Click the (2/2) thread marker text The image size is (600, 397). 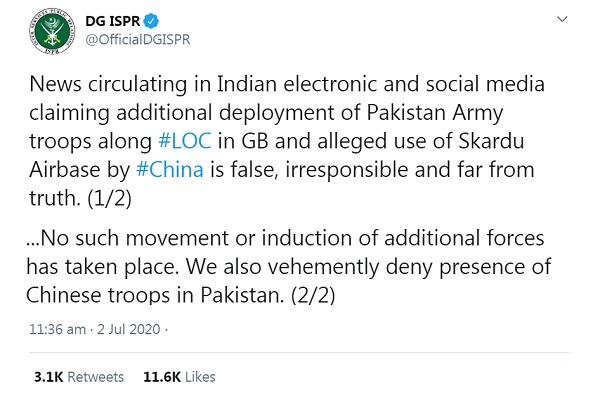click(313, 295)
